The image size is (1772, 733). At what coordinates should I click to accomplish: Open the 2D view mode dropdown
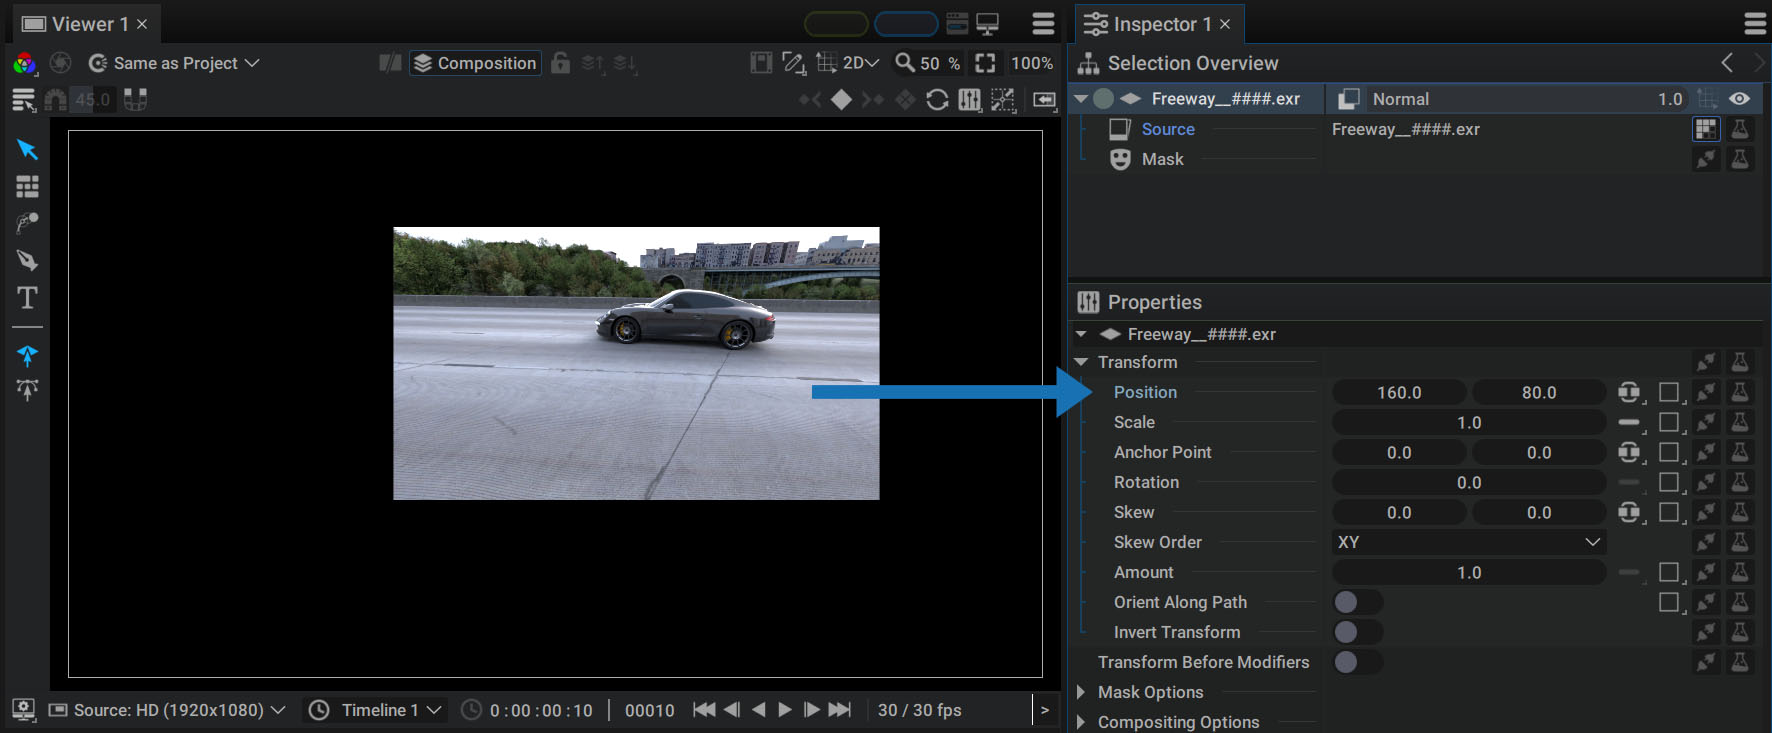(860, 63)
